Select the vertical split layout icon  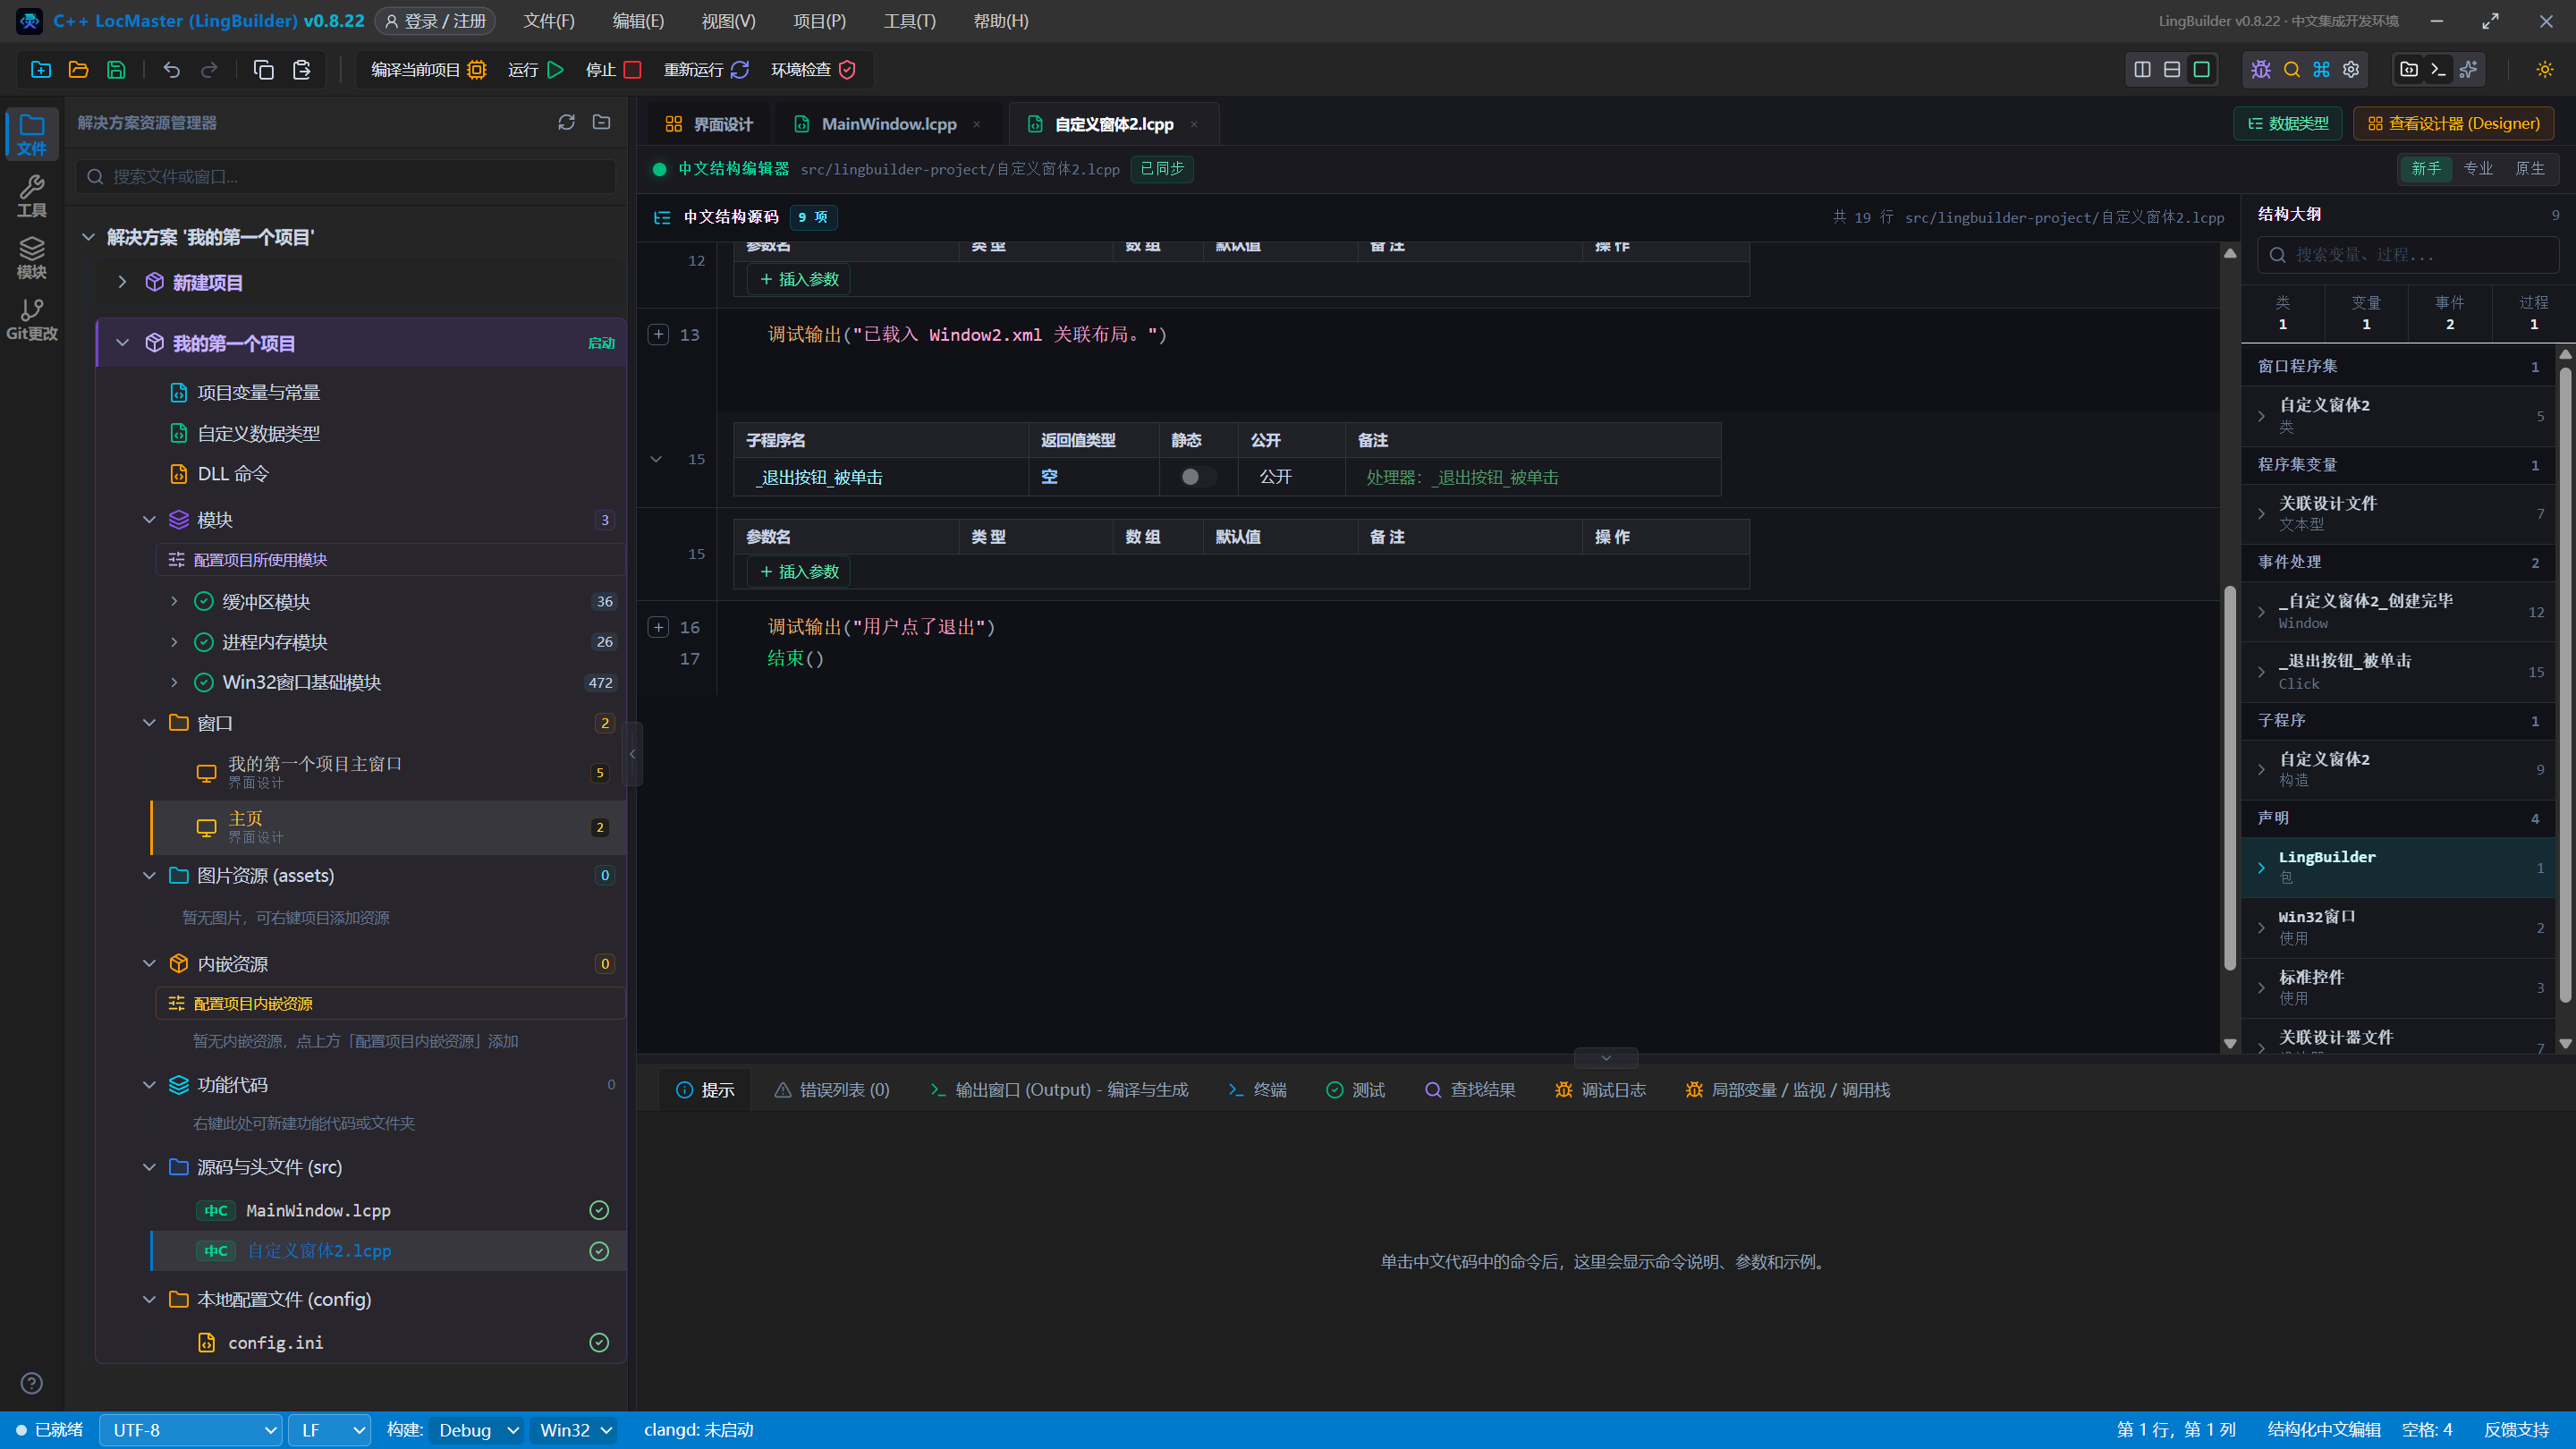[2142, 70]
